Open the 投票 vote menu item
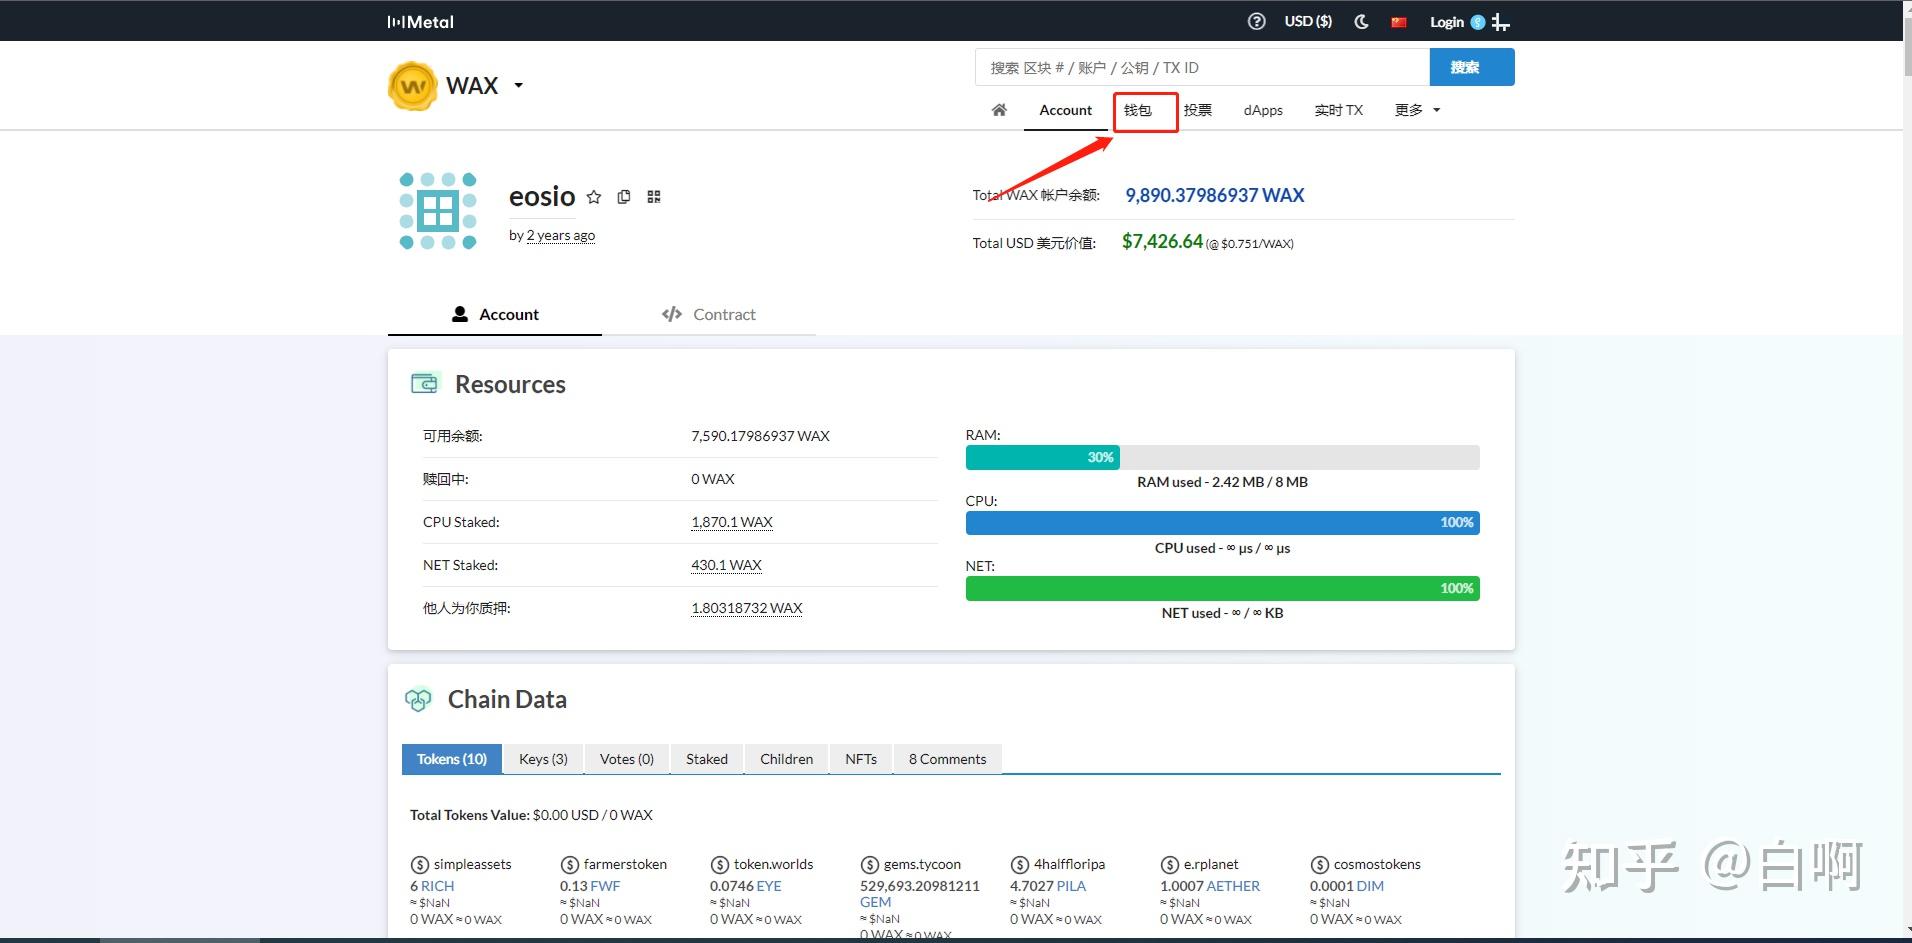Screen dimensions: 1912x943 click(x=1198, y=110)
